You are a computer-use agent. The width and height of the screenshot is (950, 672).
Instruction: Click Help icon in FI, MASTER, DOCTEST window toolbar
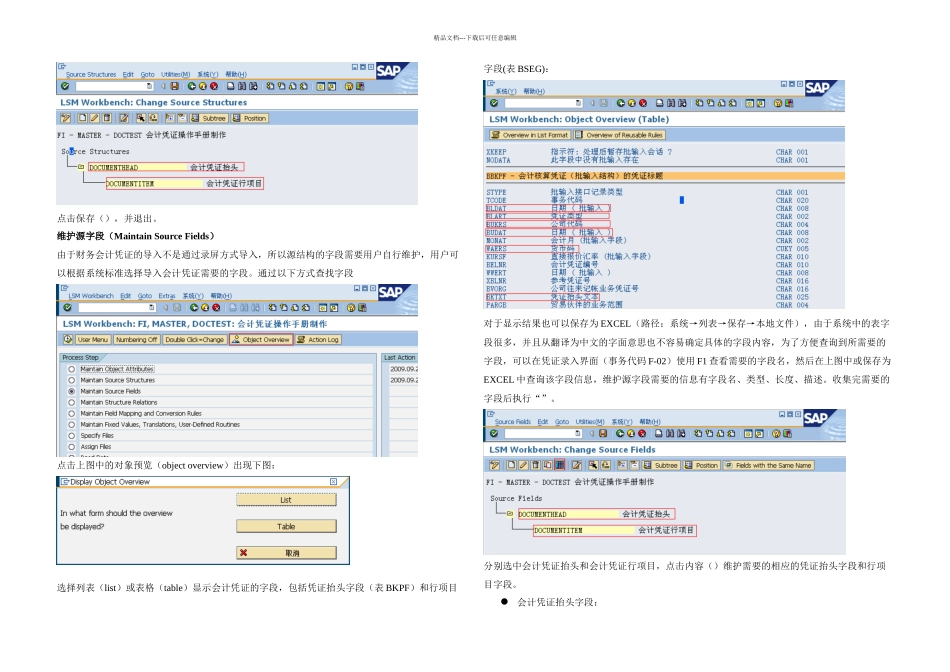(351, 308)
